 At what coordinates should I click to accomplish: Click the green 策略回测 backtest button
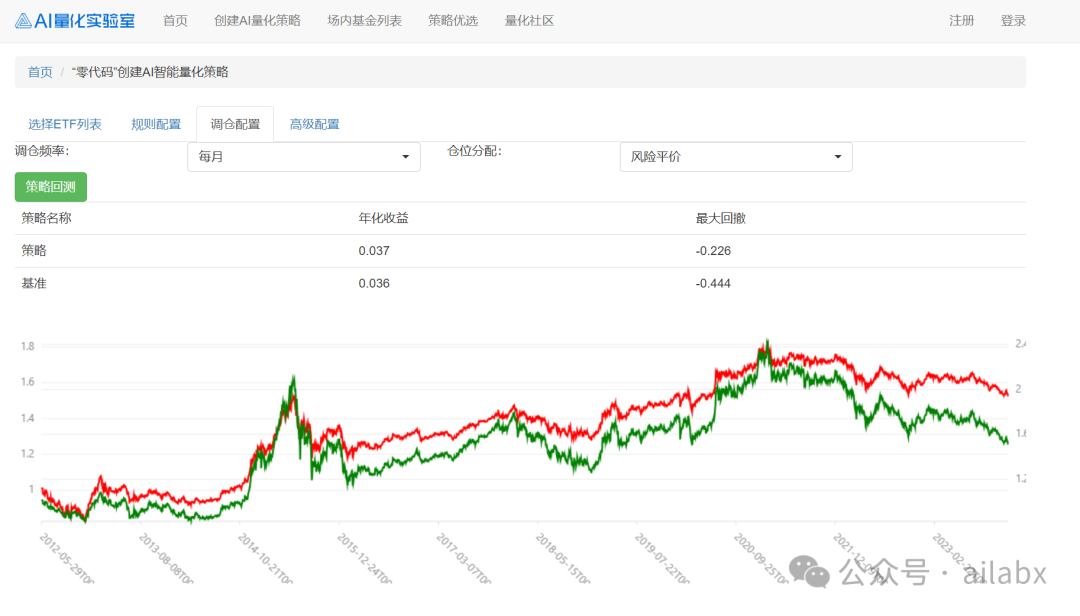pyautogui.click(x=51, y=186)
